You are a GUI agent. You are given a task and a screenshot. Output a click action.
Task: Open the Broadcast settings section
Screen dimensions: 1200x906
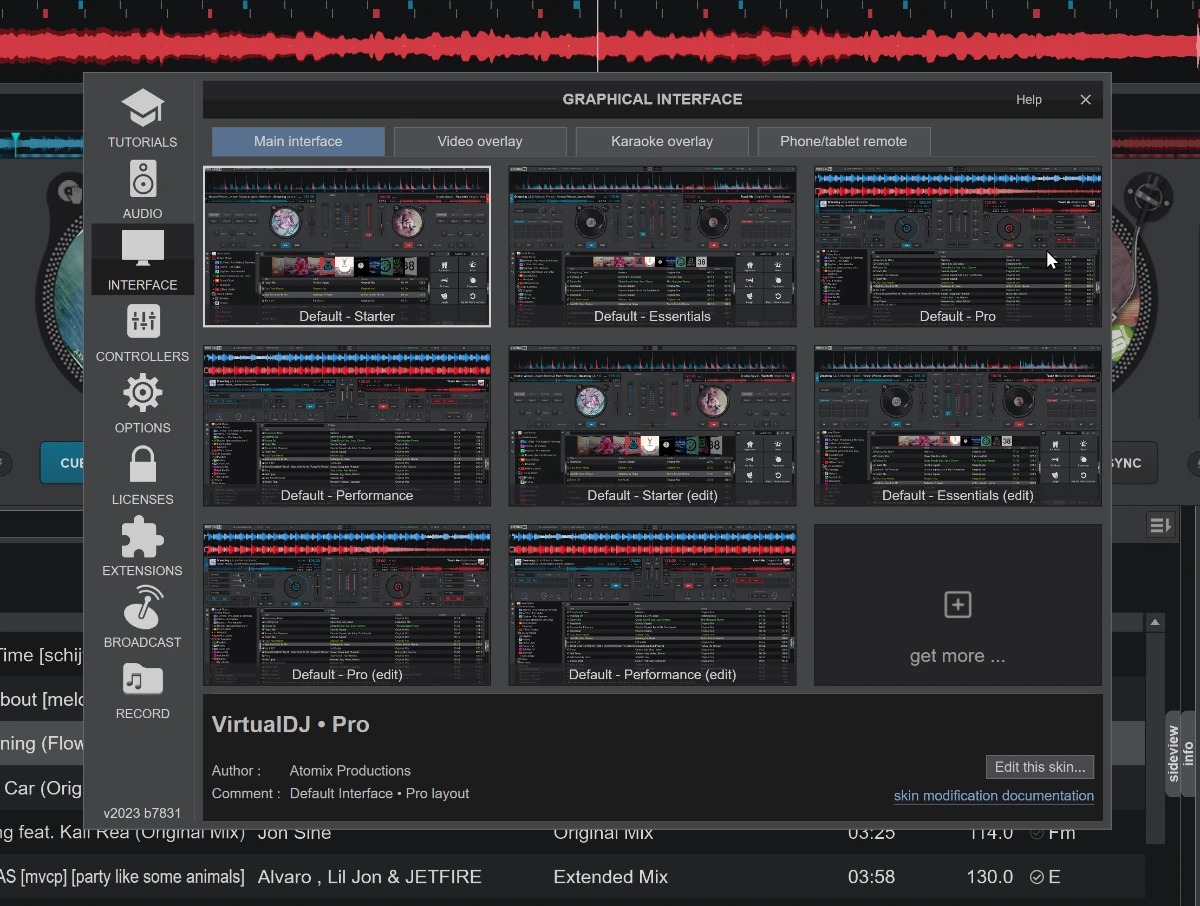click(x=142, y=618)
